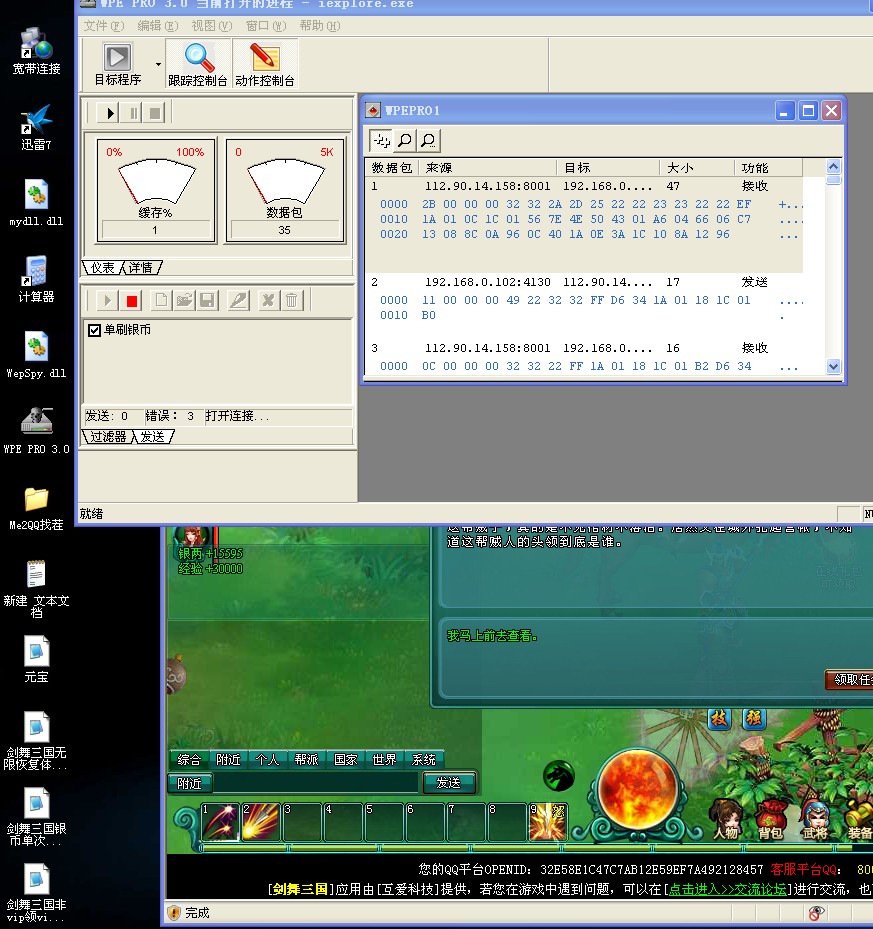This screenshot has height=929, width=873.
Task: Click the 数据包 column header
Action: pos(392,168)
